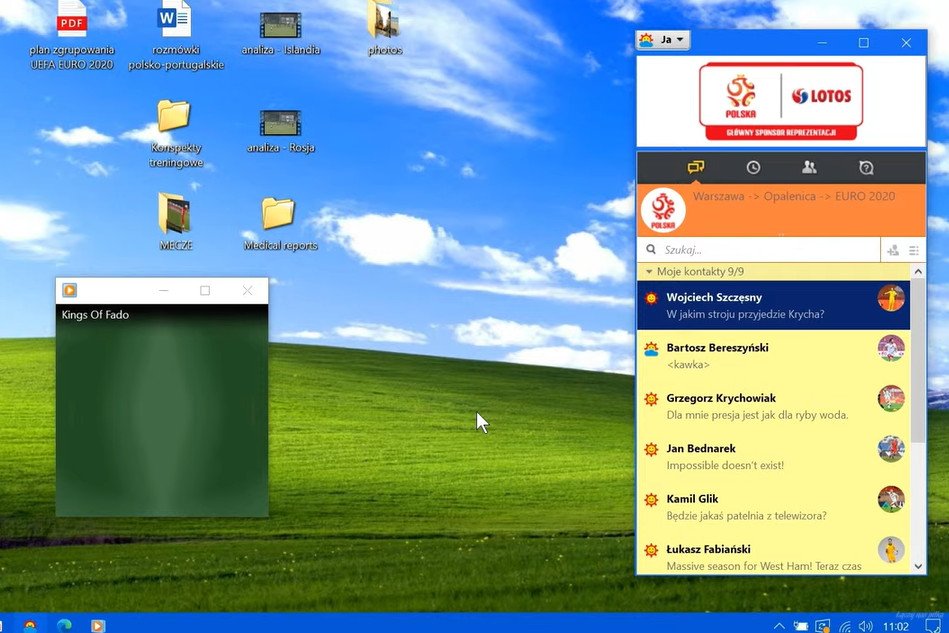The image size is (949, 633).
Task: Select the 'Medical reports' folder
Action: tap(279, 213)
